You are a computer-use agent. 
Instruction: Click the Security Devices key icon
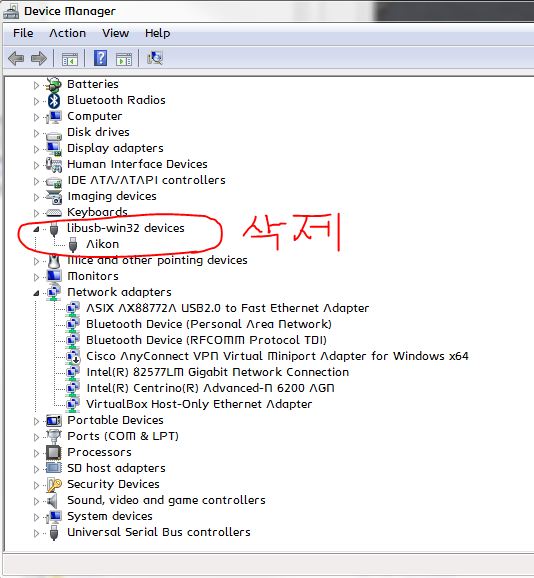pos(54,485)
